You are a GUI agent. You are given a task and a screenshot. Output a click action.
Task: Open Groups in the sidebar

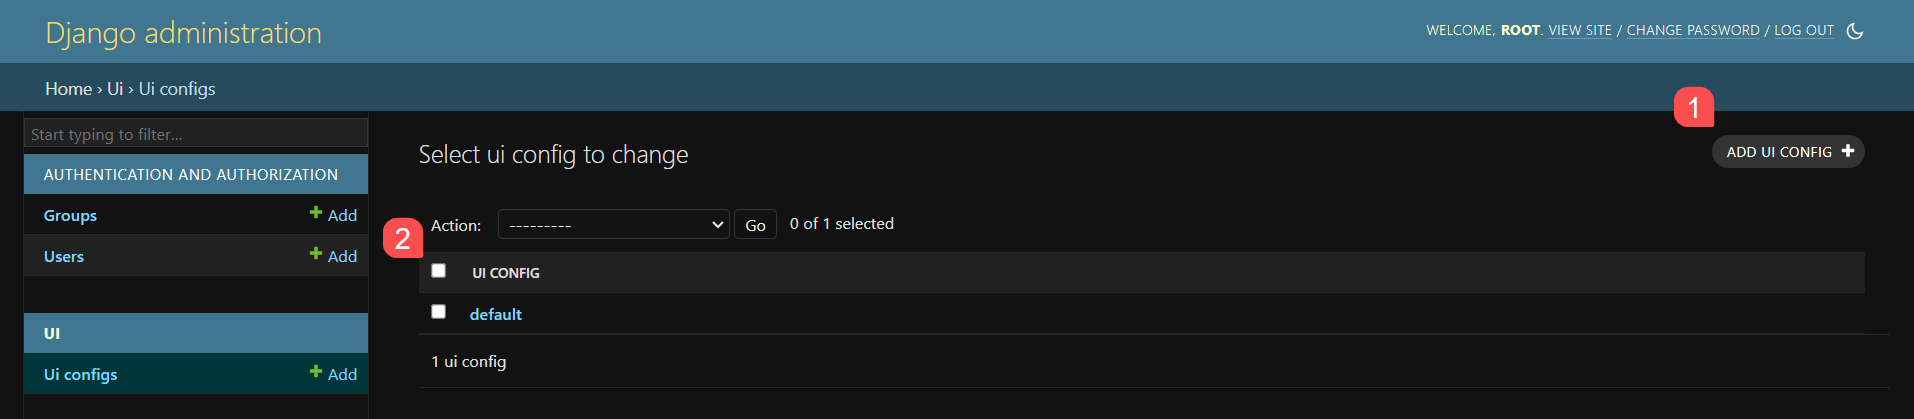[x=70, y=216]
